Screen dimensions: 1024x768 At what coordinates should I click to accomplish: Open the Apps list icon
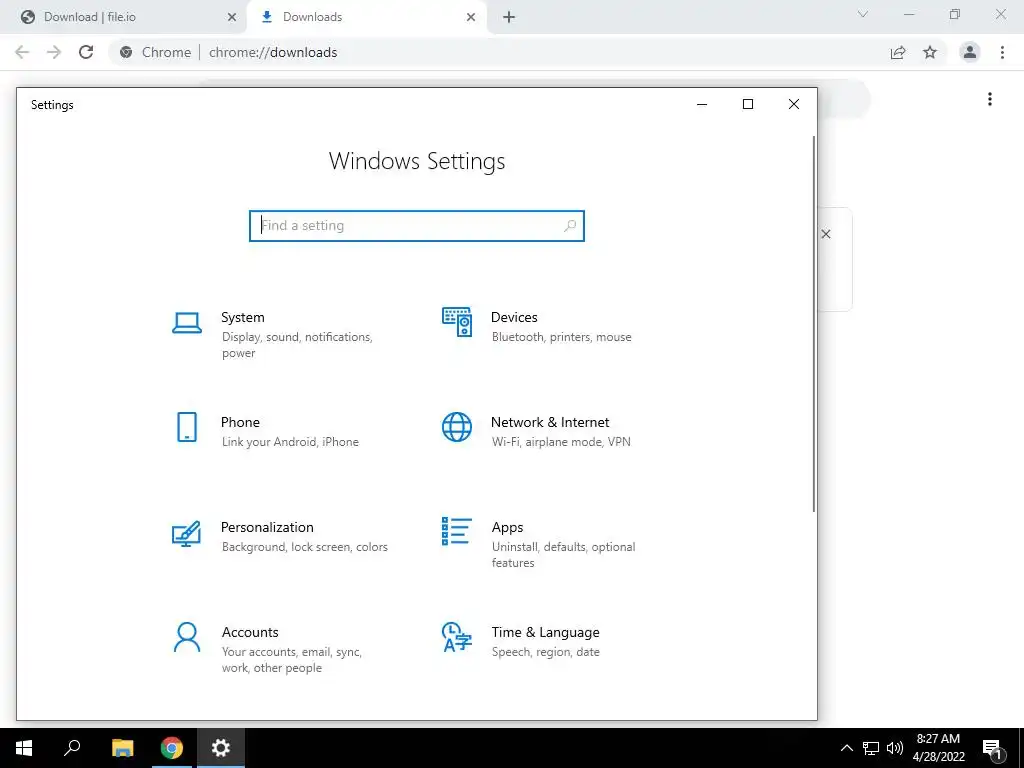pyautogui.click(x=456, y=531)
